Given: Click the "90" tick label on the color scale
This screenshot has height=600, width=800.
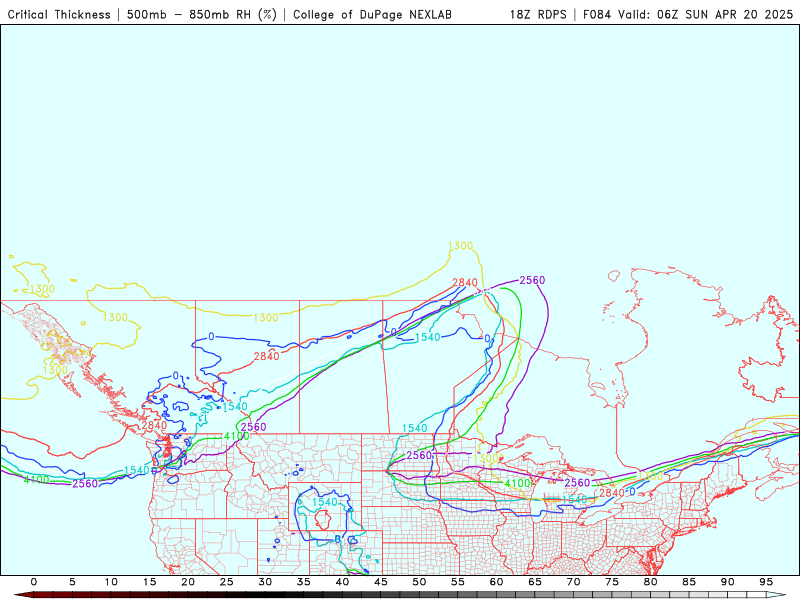Looking at the screenshot, I should 728,582.
